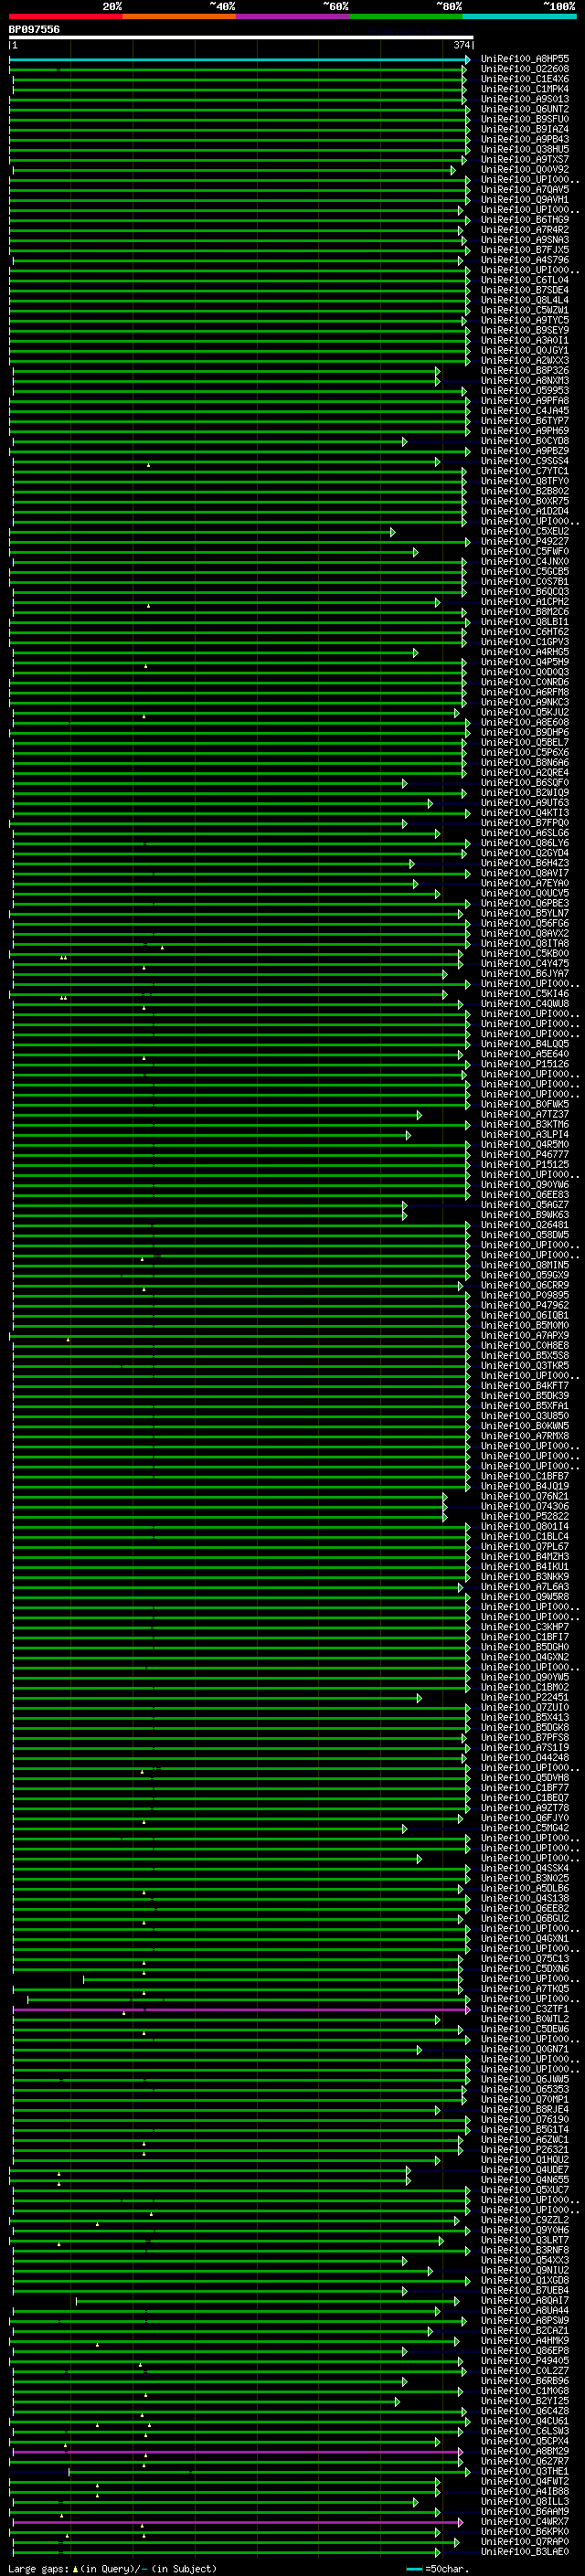
Task: Select hit UniRef100_A7APX9
Action: coord(525,1335)
